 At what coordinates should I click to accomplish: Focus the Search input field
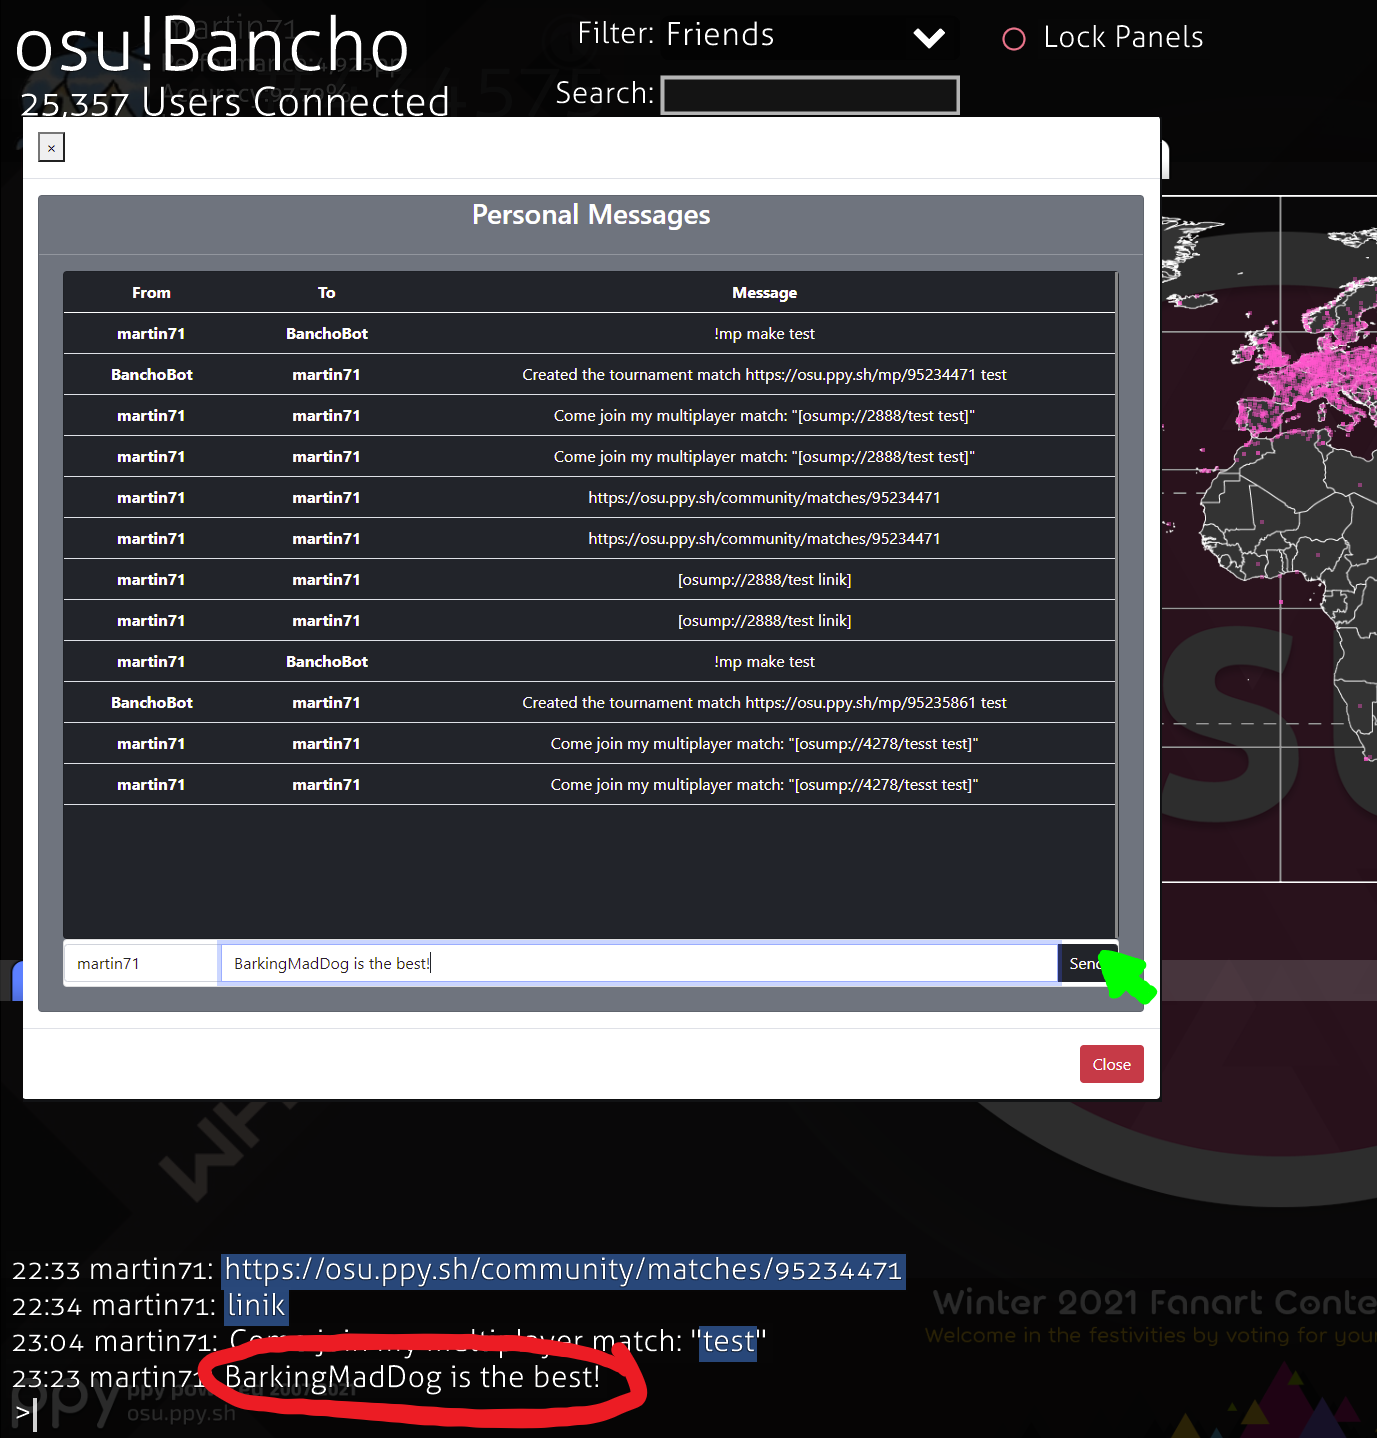(810, 95)
